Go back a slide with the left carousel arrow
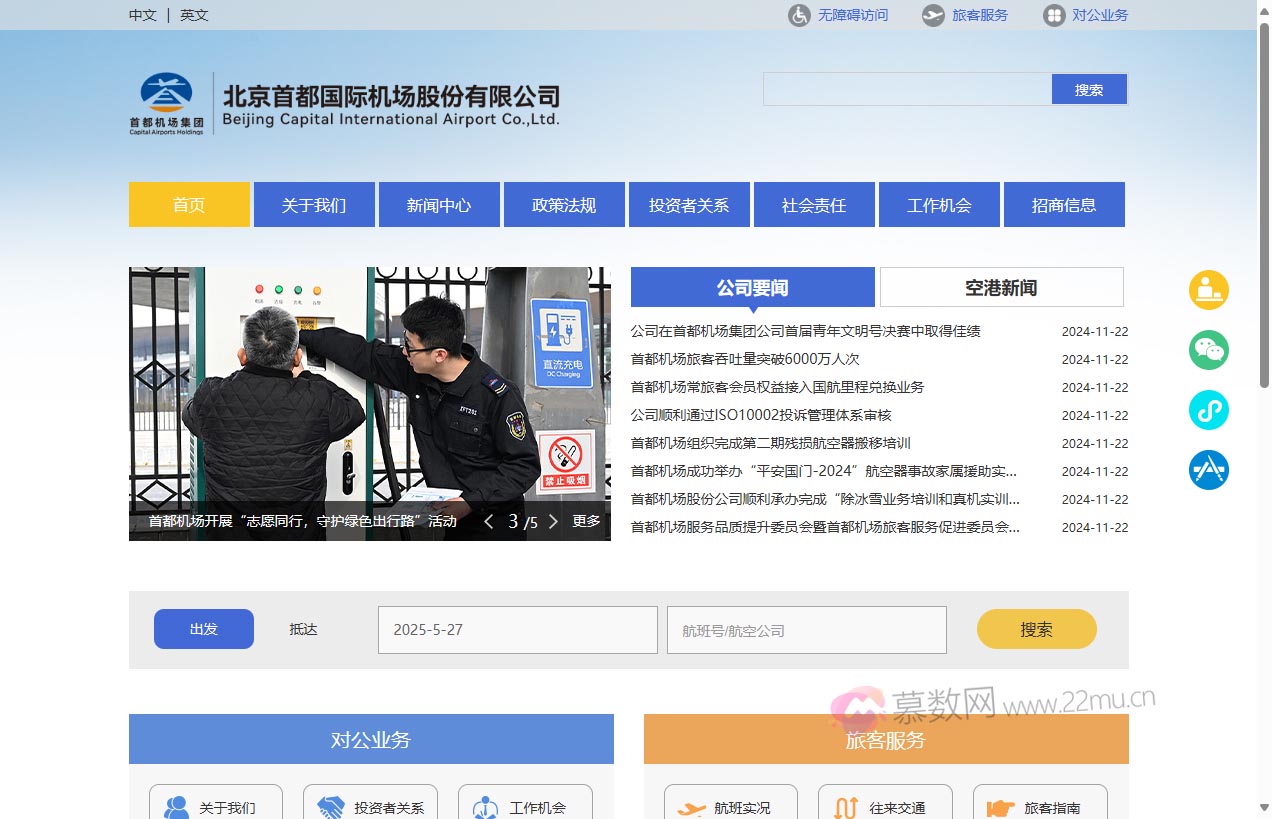This screenshot has height=819, width=1272. (489, 521)
